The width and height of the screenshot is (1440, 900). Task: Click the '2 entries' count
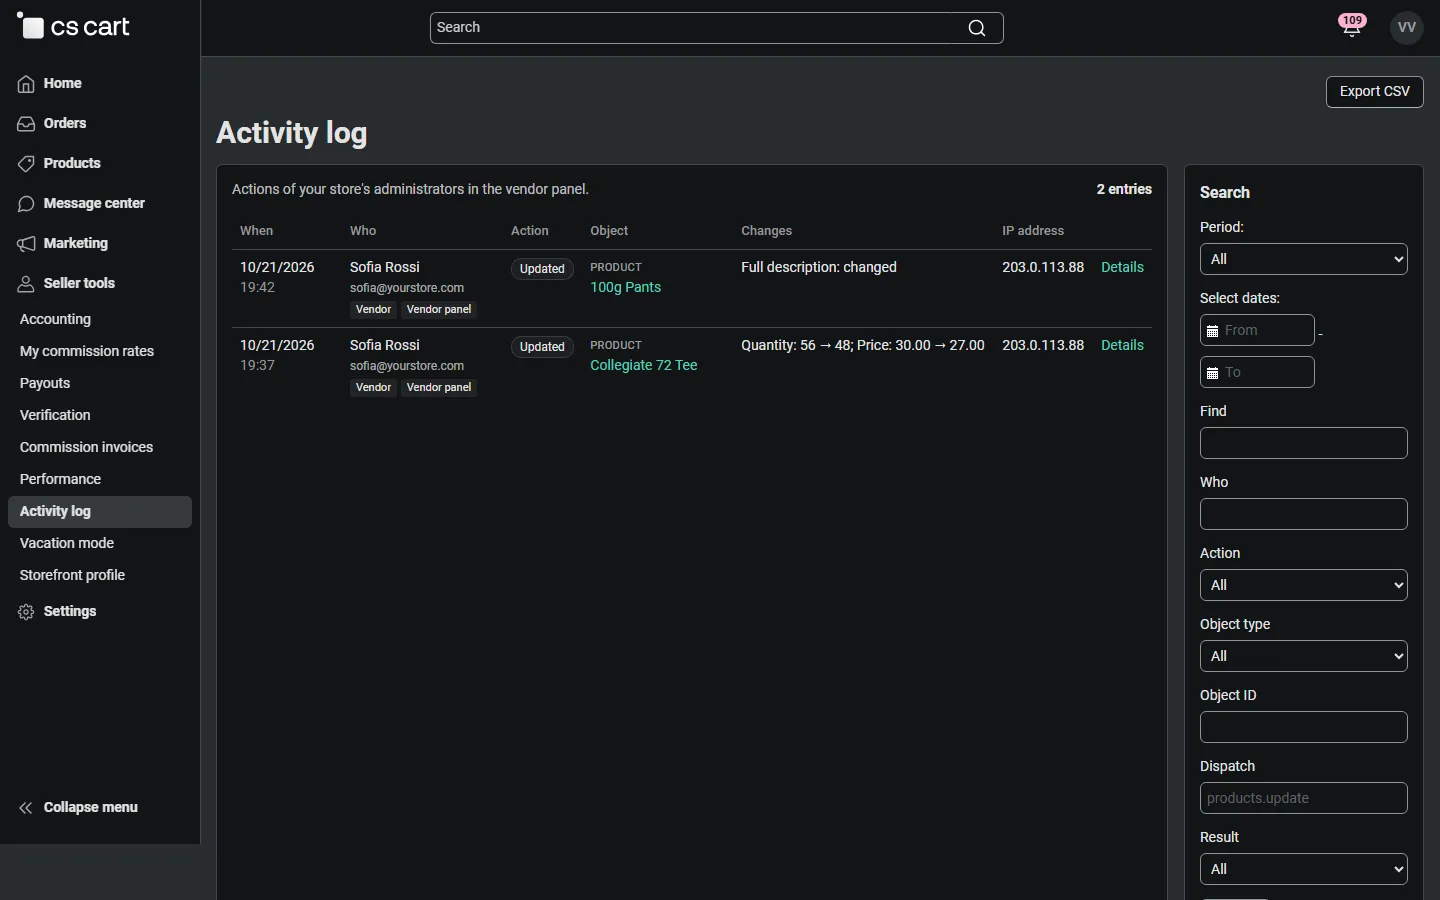[x=1124, y=189]
